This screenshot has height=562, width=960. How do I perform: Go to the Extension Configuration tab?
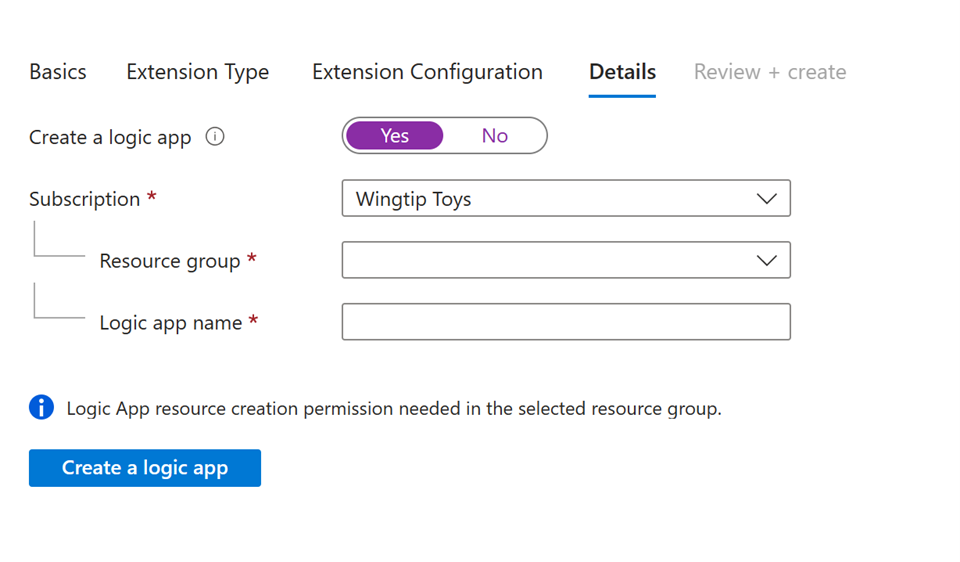pyautogui.click(x=427, y=72)
